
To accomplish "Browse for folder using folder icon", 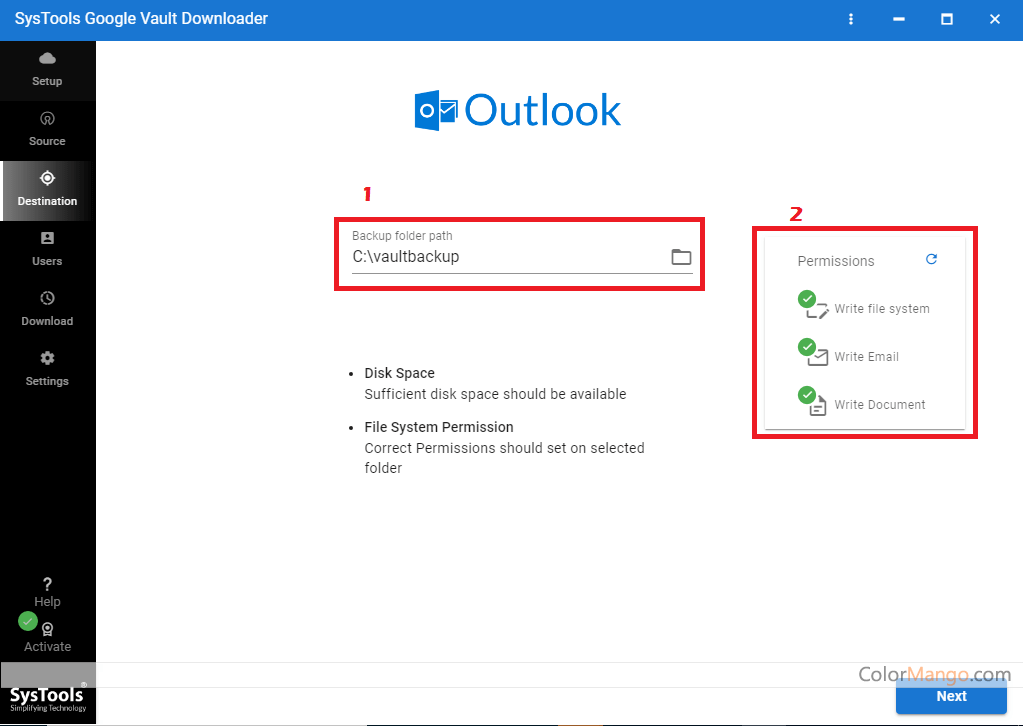I will coord(681,257).
